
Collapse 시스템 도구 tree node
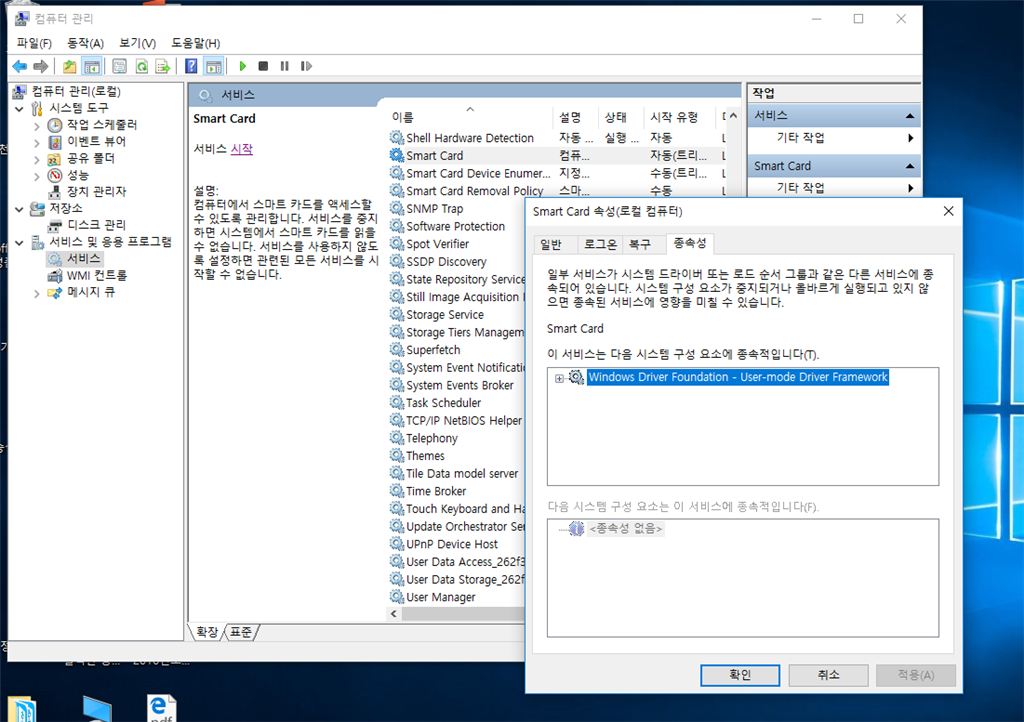pyautogui.click(x=20, y=109)
